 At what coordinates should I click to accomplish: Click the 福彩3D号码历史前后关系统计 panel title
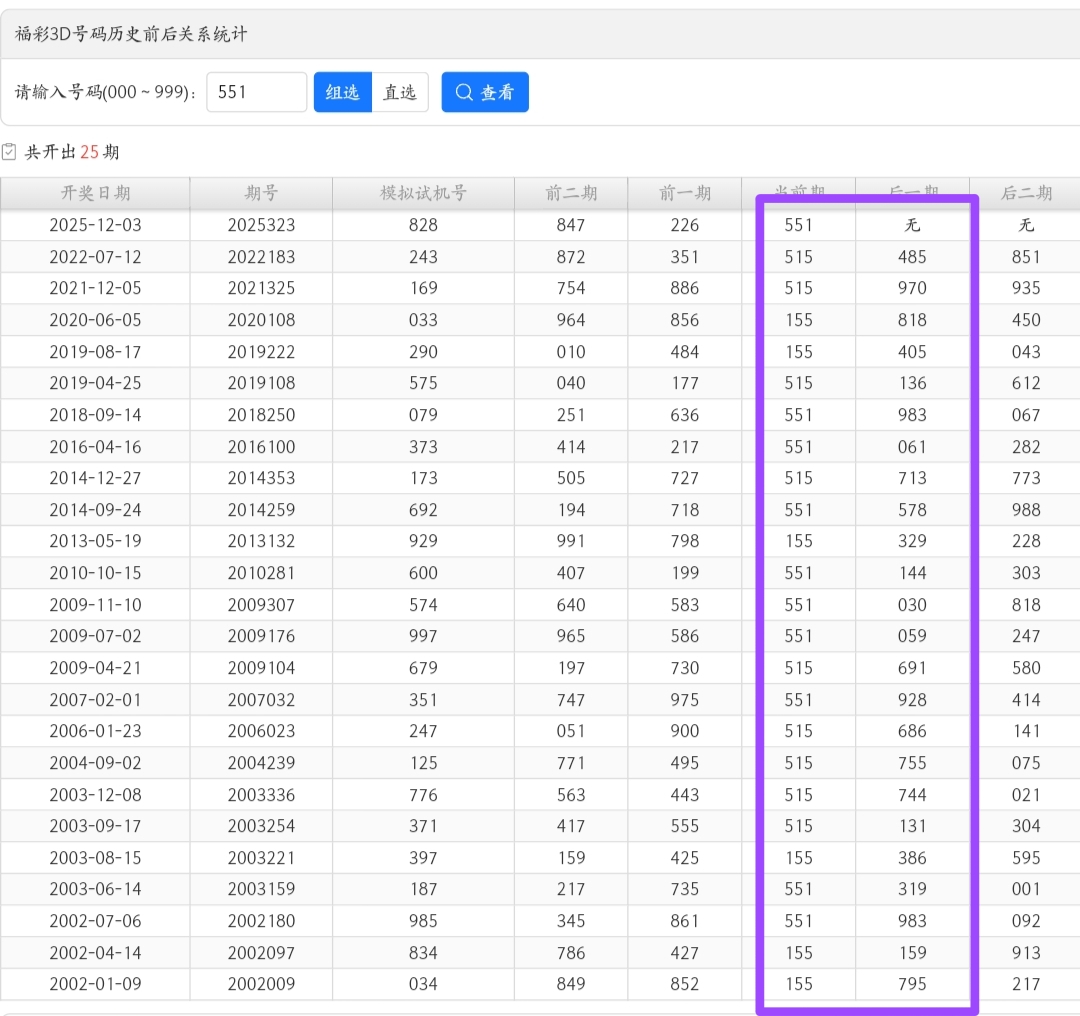coord(131,34)
